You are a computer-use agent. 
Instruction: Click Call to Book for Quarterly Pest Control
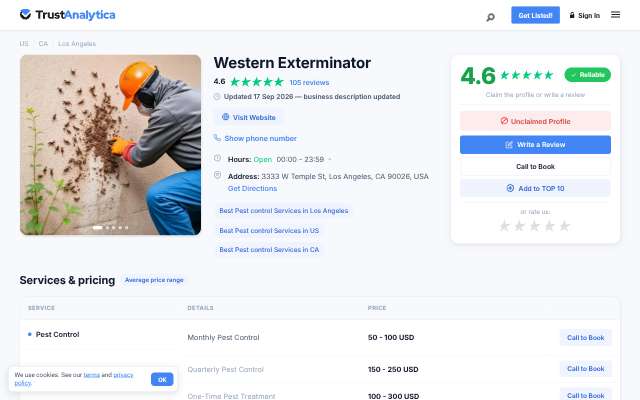tap(585, 369)
